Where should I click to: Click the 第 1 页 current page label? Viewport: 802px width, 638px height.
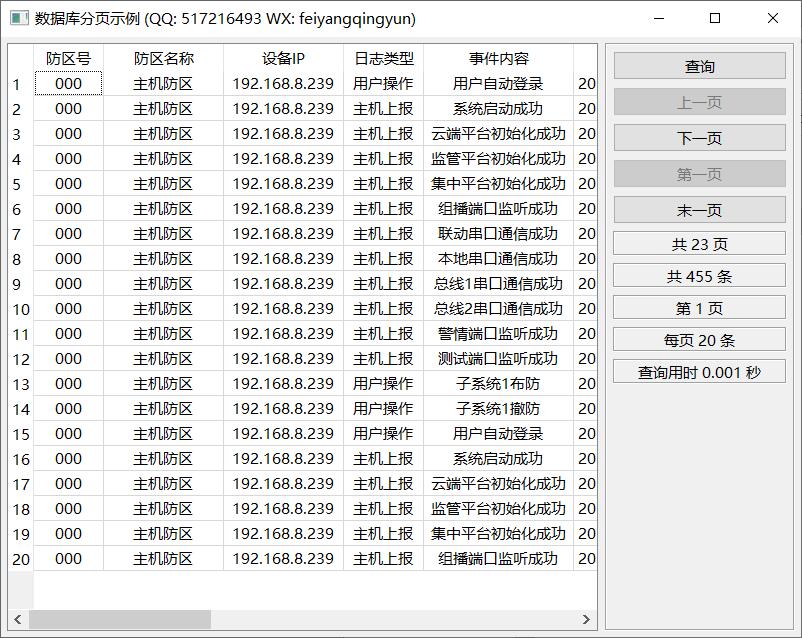click(x=699, y=308)
